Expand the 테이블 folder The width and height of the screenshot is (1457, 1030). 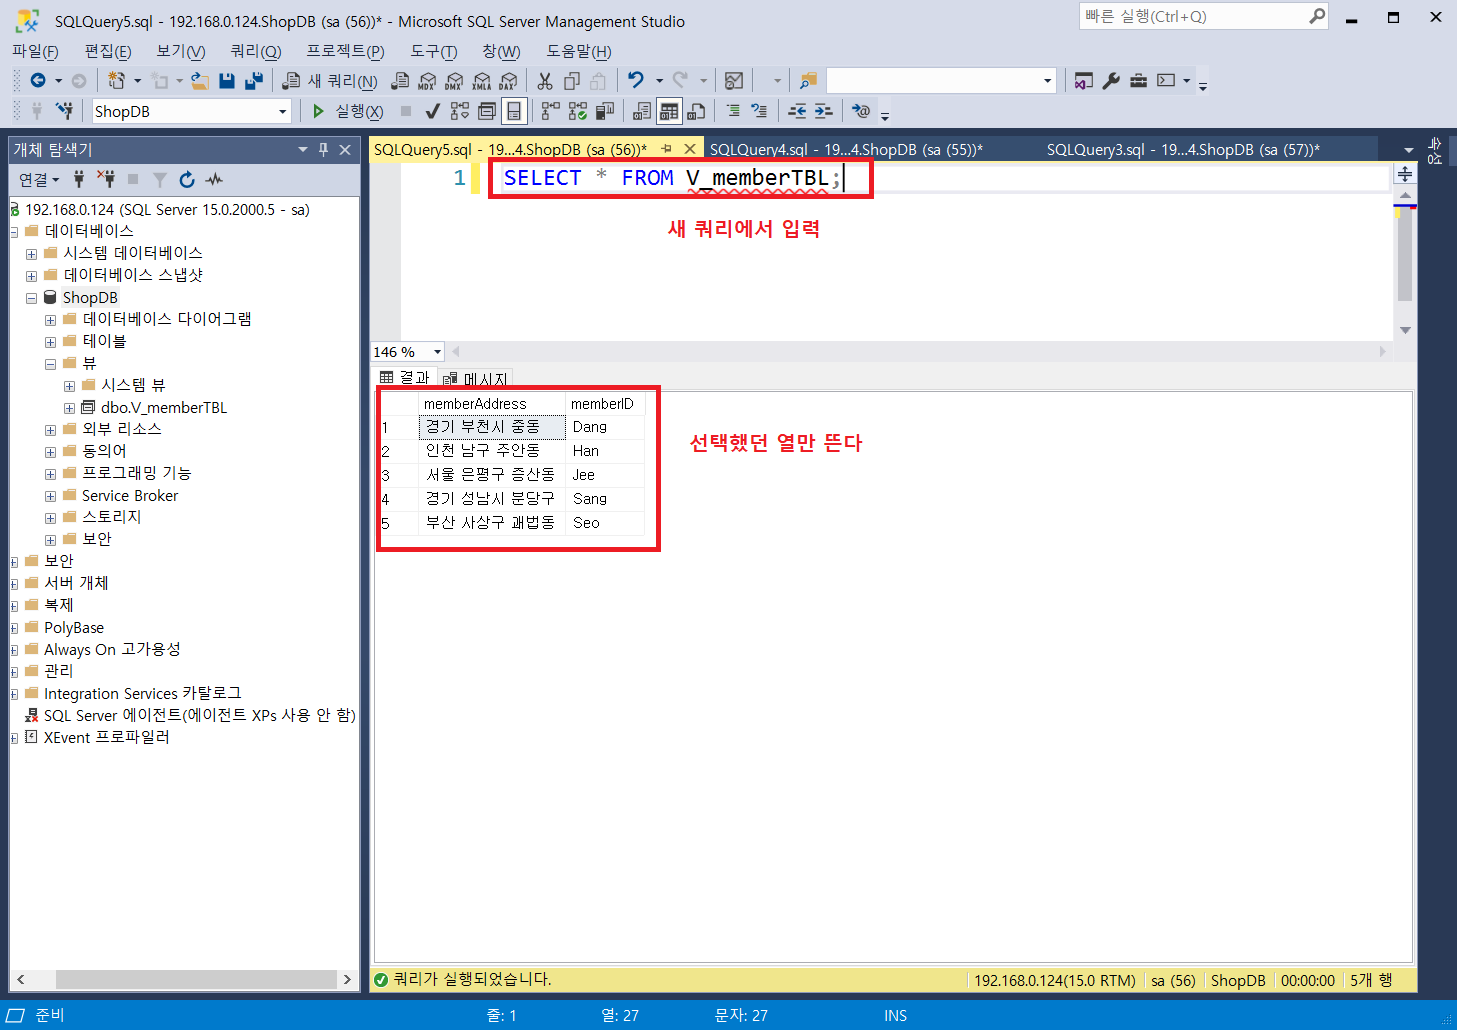[x=50, y=342]
